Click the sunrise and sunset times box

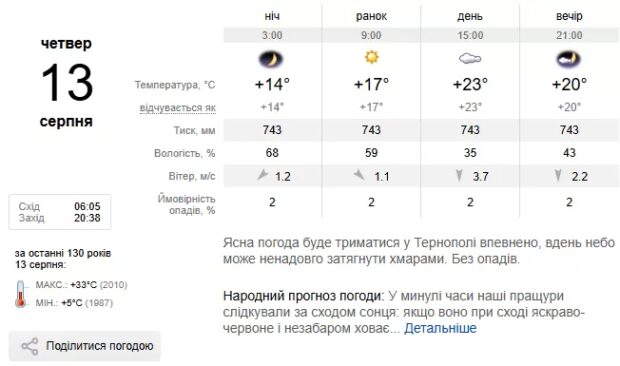click(60, 212)
